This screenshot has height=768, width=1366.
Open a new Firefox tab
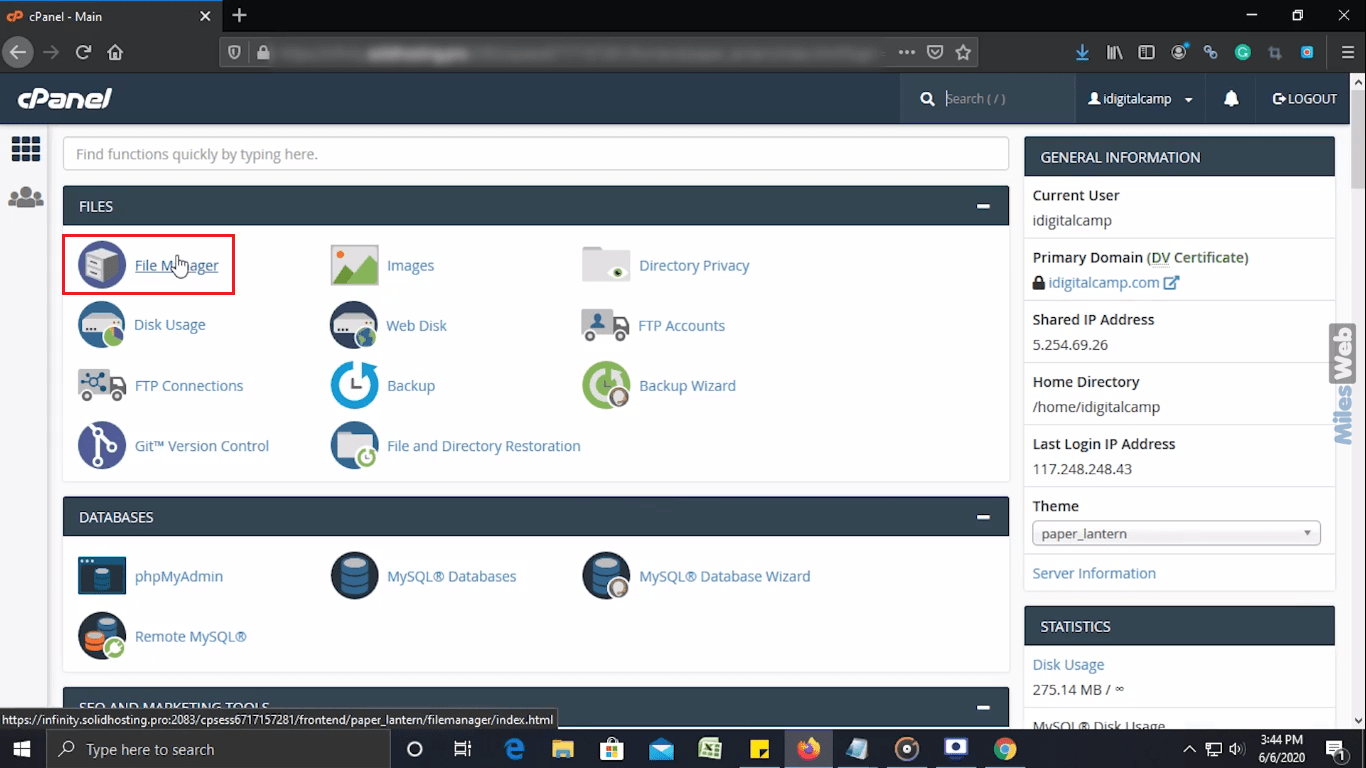click(x=239, y=16)
